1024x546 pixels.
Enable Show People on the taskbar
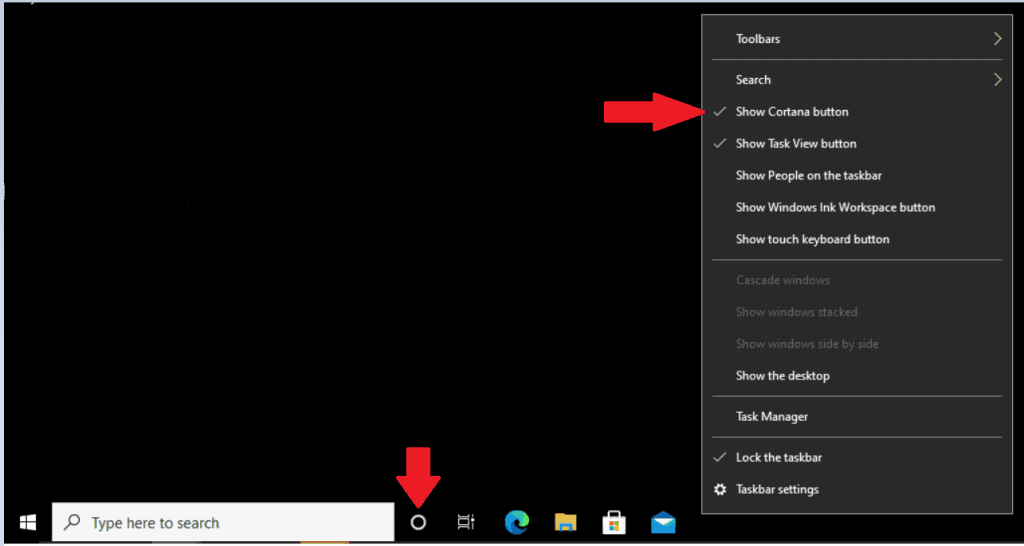pyautogui.click(x=808, y=176)
